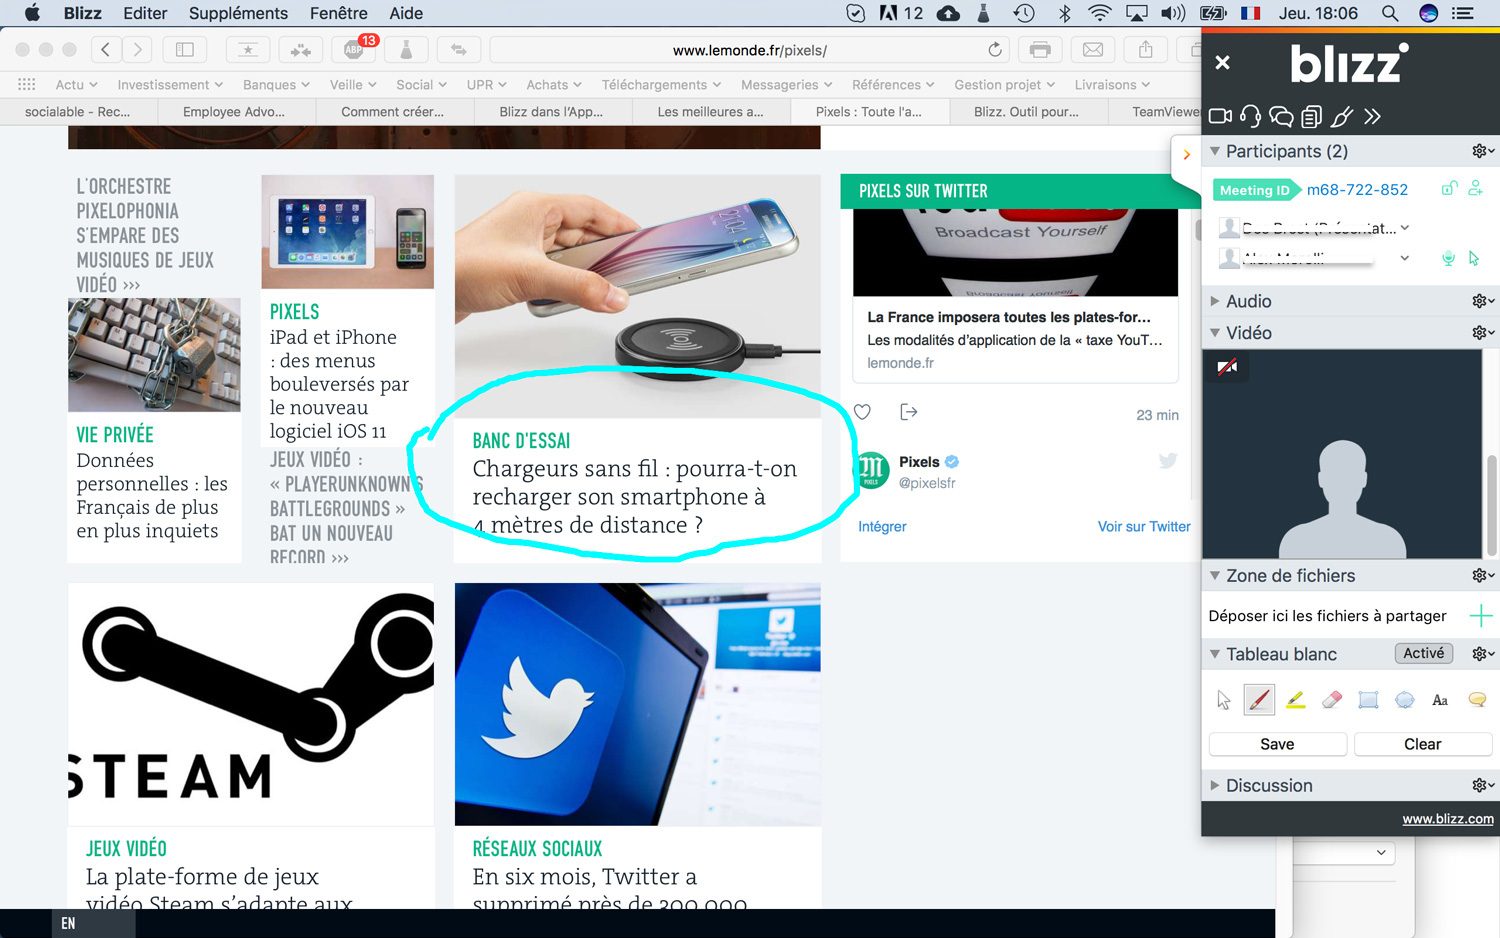Viewport: 1500px width, 938px height.
Task: Like the tweet with the heart icon
Action: point(862,412)
